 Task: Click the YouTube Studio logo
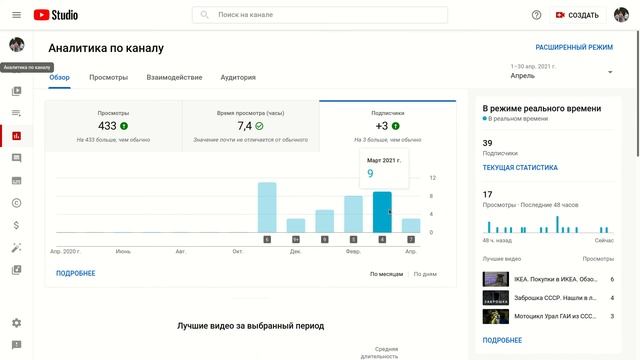coord(56,15)
